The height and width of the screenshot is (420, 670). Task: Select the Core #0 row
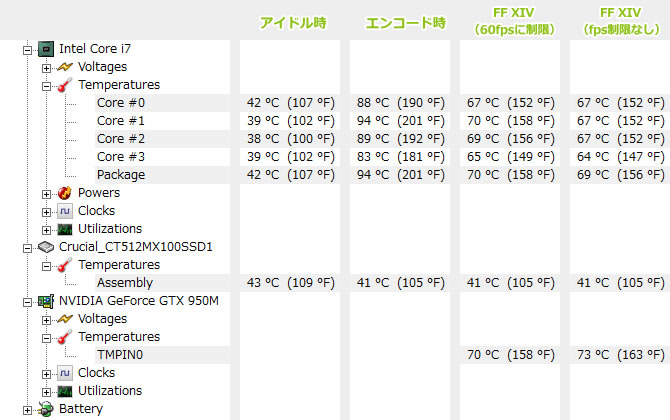pos(162,103)
